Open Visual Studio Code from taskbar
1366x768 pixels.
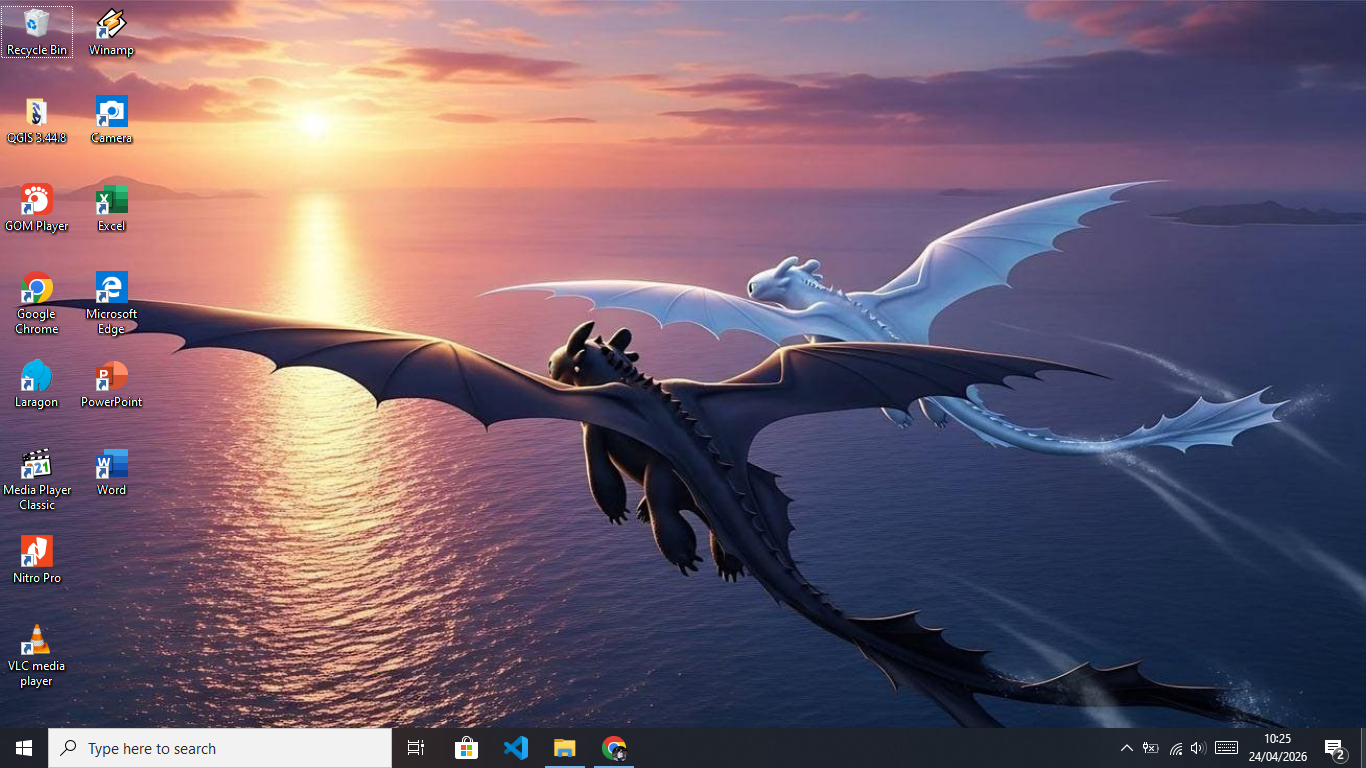[x=515, y=748]
